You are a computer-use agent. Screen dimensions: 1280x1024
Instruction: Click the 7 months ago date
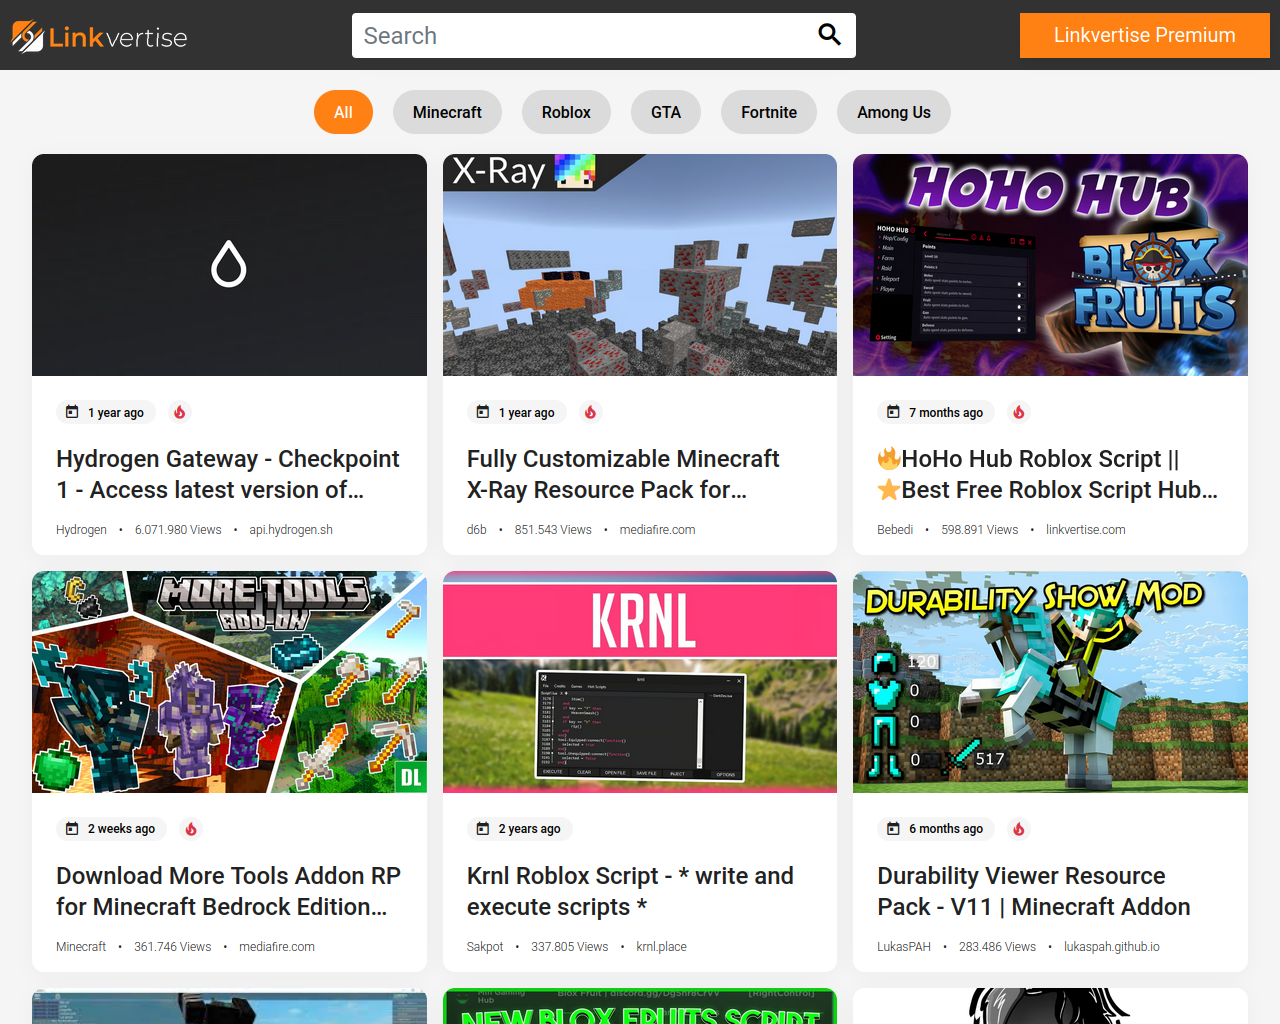(946, 412)
